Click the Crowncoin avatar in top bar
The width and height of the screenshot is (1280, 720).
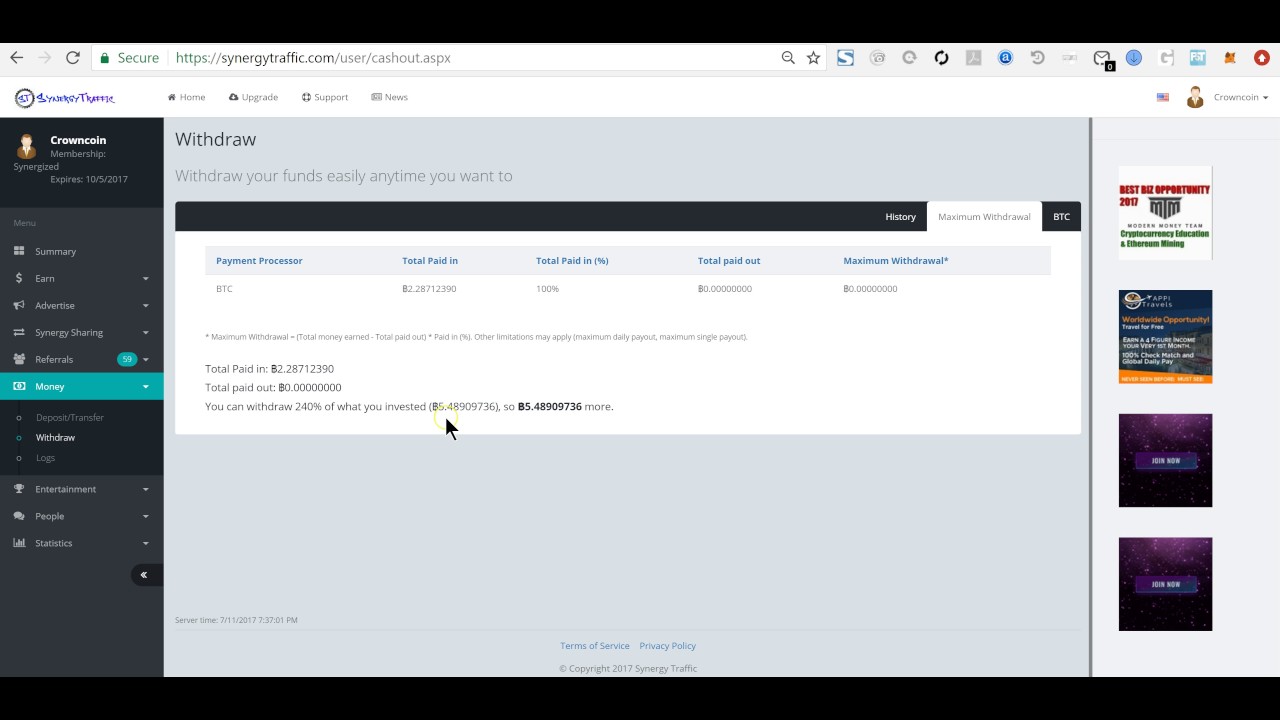[x=1195, y=97]
